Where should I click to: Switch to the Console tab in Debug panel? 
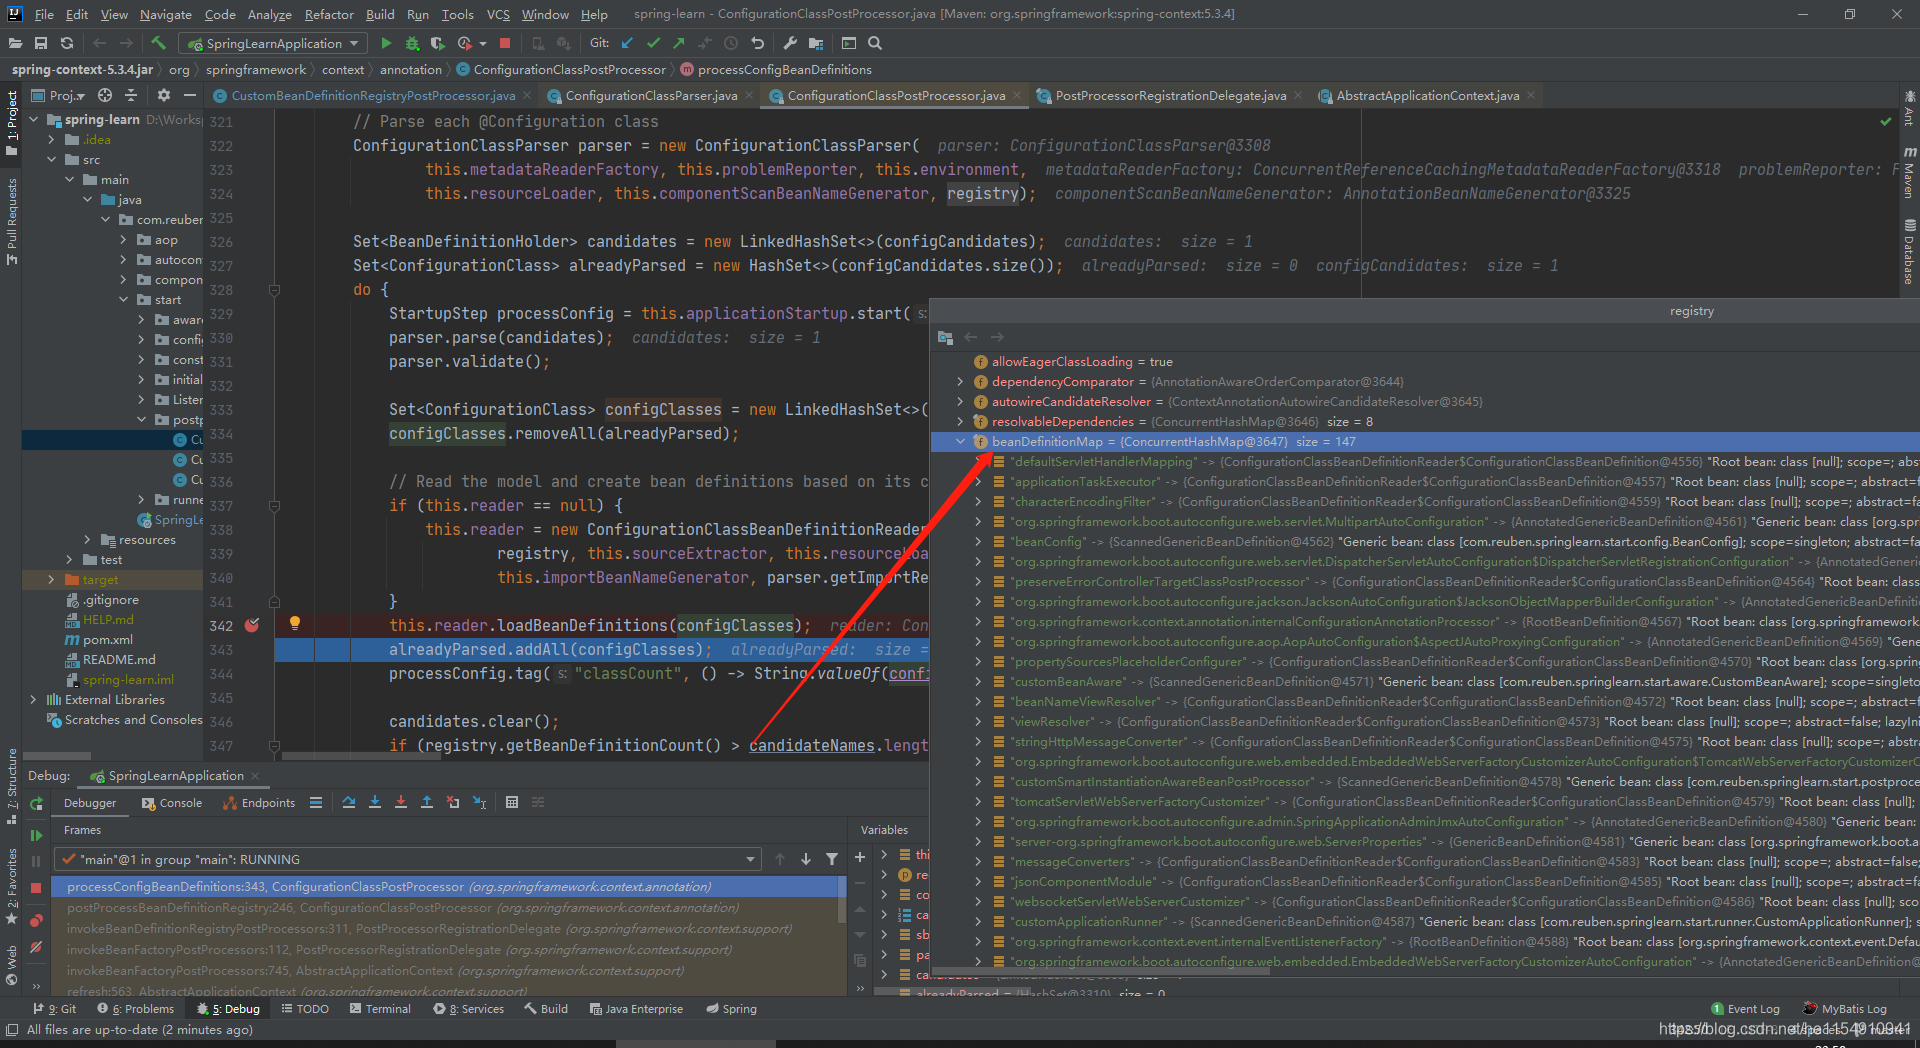[x=172, y=802]
